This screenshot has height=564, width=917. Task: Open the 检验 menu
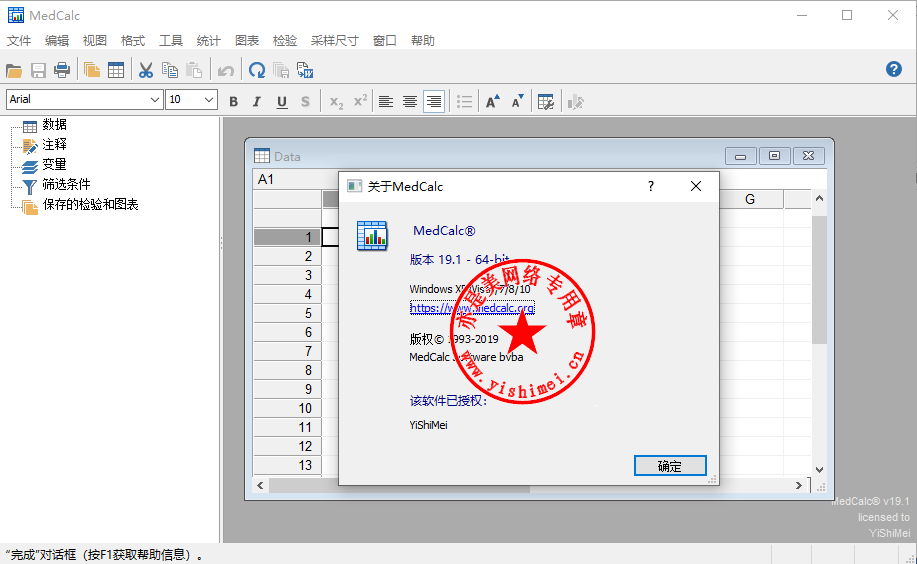coord(285,40)
